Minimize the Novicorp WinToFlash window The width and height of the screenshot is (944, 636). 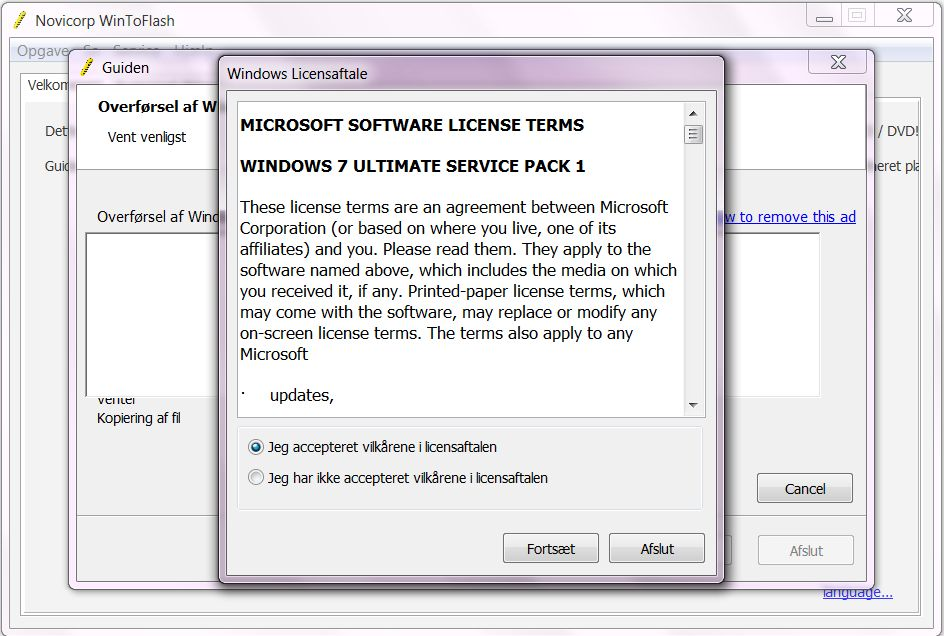(824, 15)
